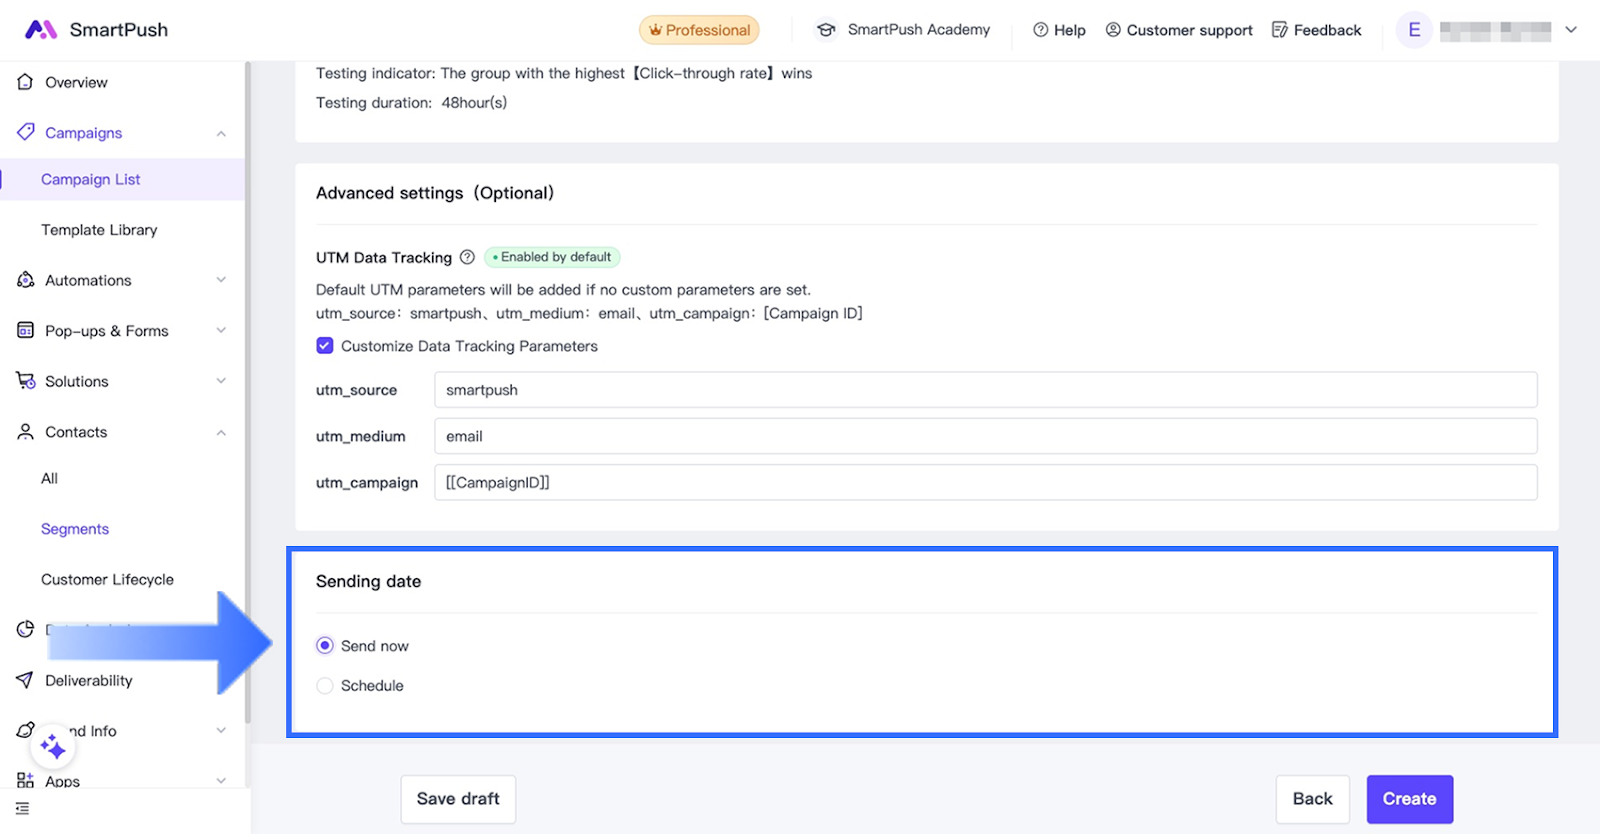
Task: Click the Save draft button
Action: click(458, 799)
